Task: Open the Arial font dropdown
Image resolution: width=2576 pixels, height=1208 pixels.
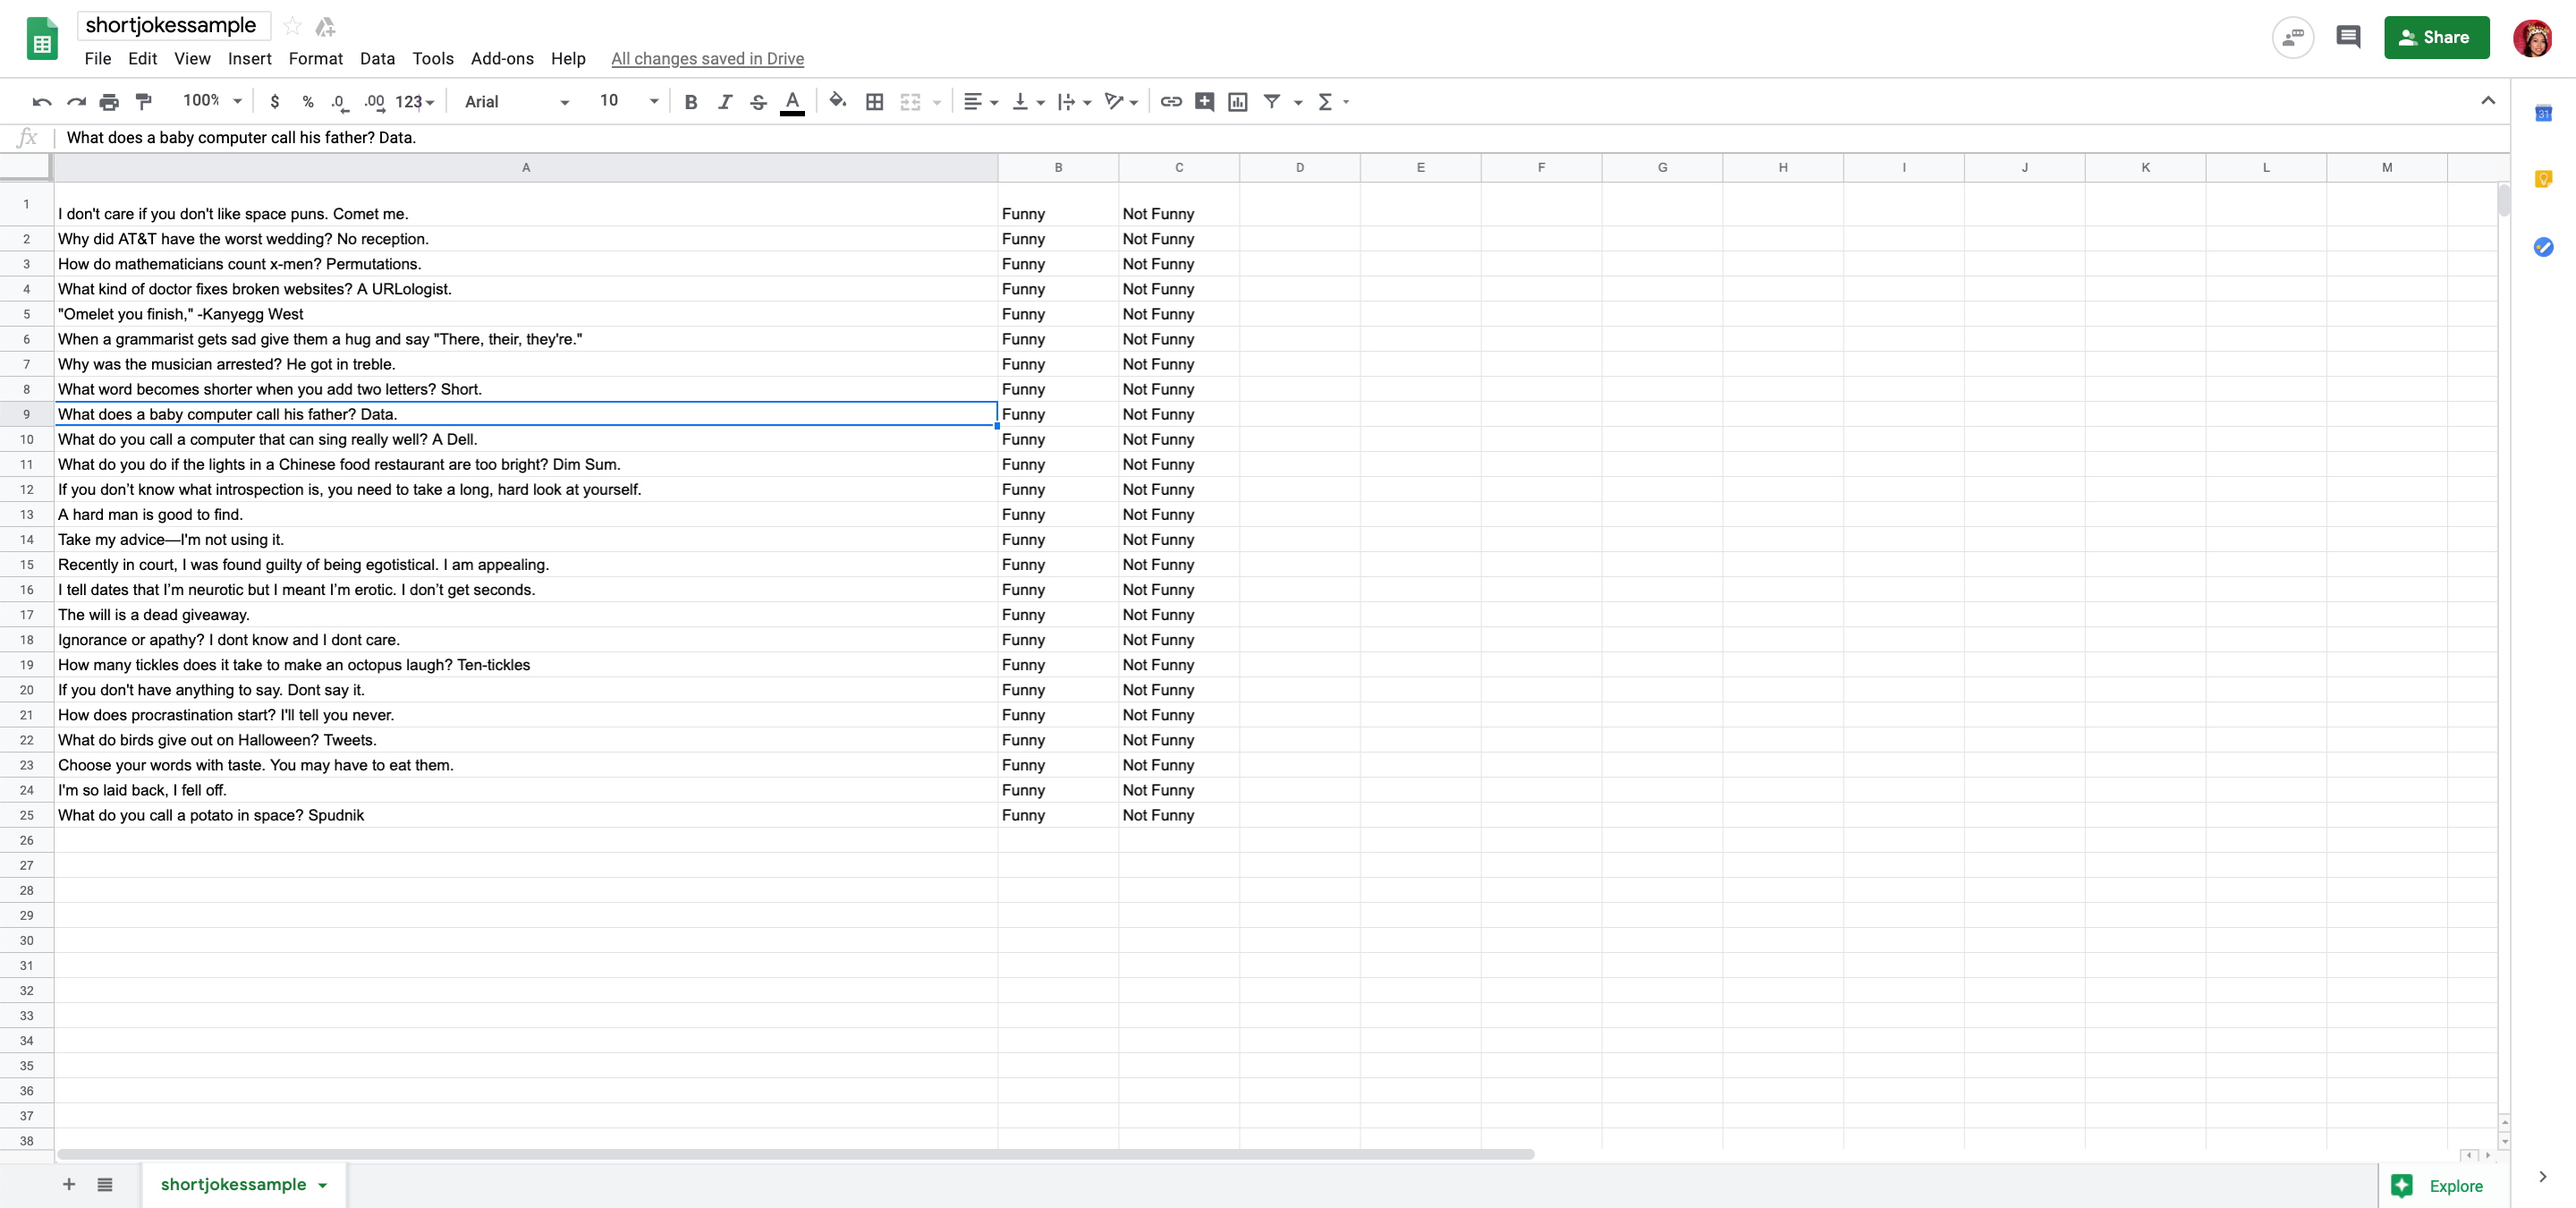Action: [517, 102]
